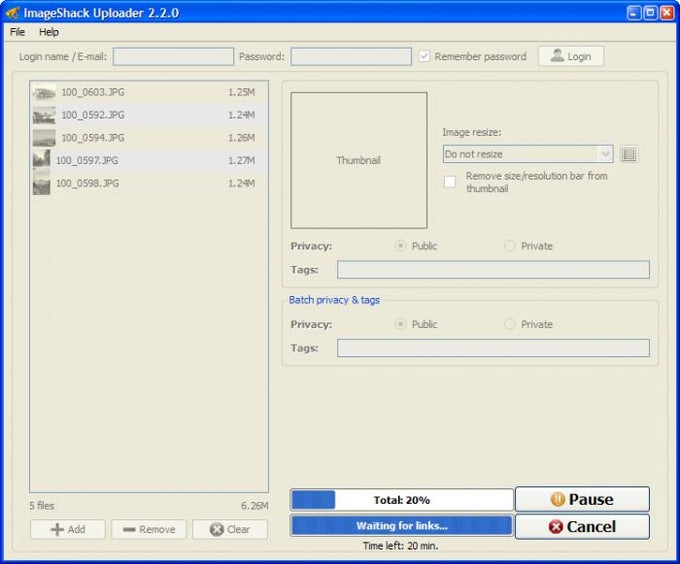Screen dimensions: 680x564
Task: Click the 5 files count label
Action: [42, 505]
